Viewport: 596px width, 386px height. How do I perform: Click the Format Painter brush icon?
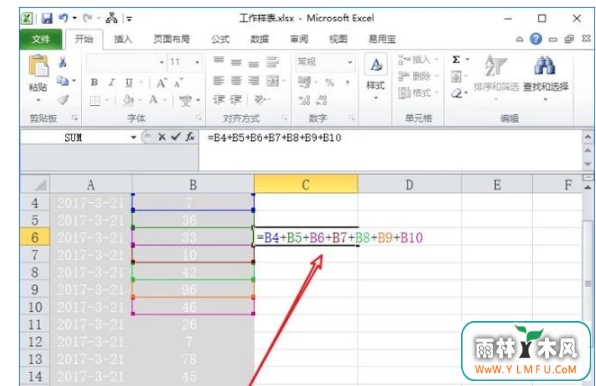pos(63,100)
